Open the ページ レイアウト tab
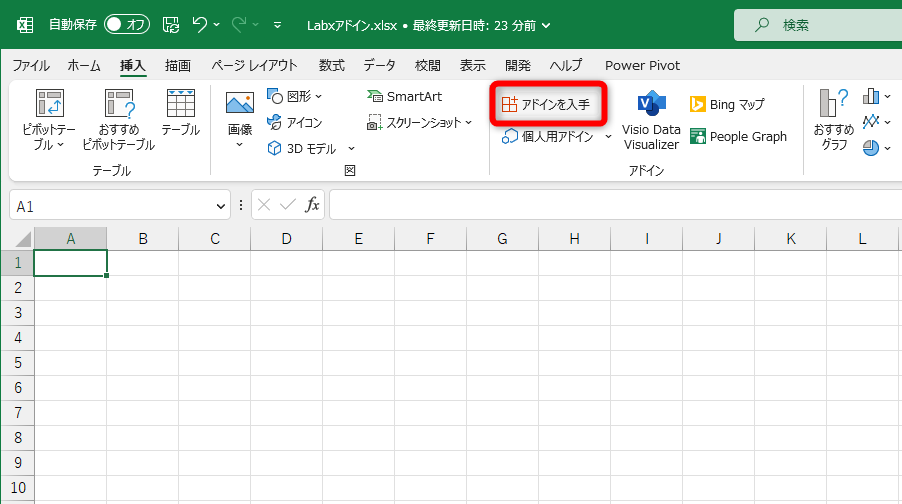Viewport: 902px width, 504px height. click(x=254, y=66)
